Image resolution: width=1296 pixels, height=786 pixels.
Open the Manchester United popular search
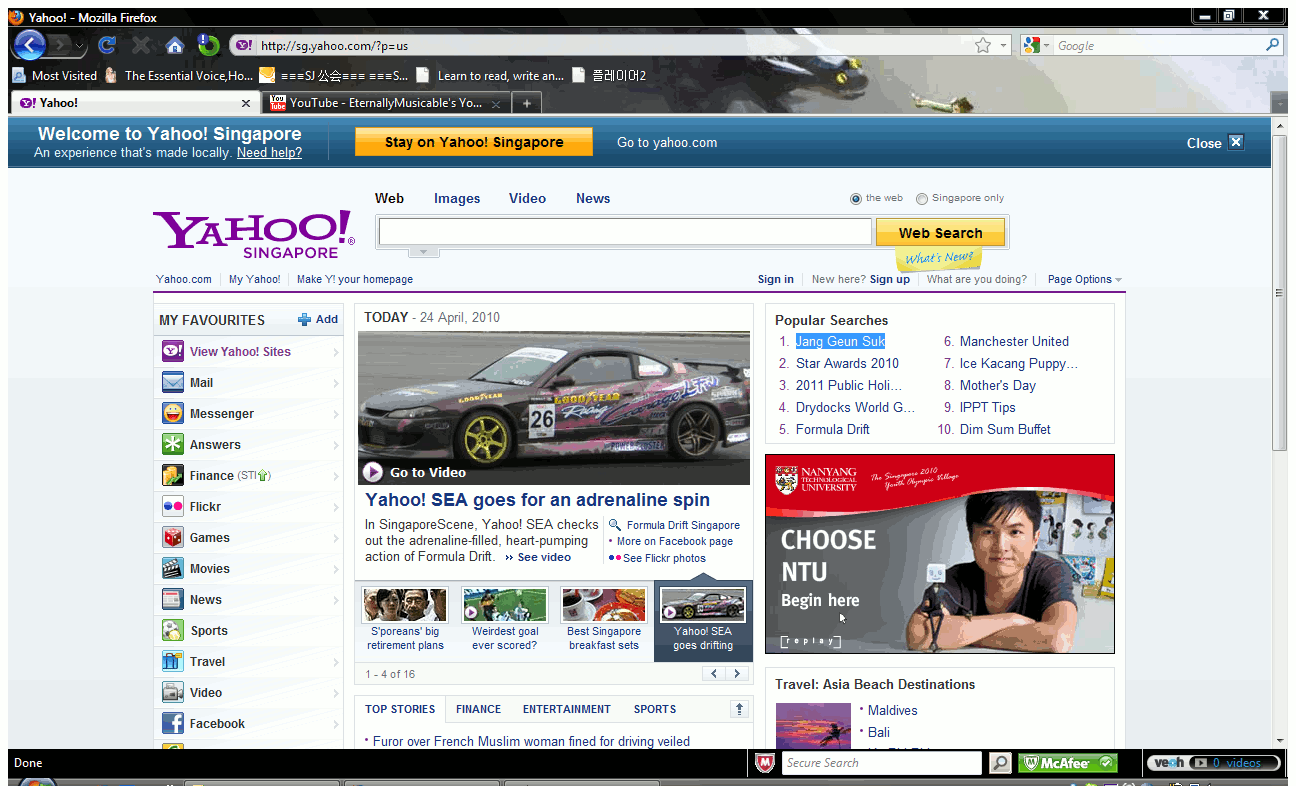pos(1014,341)
